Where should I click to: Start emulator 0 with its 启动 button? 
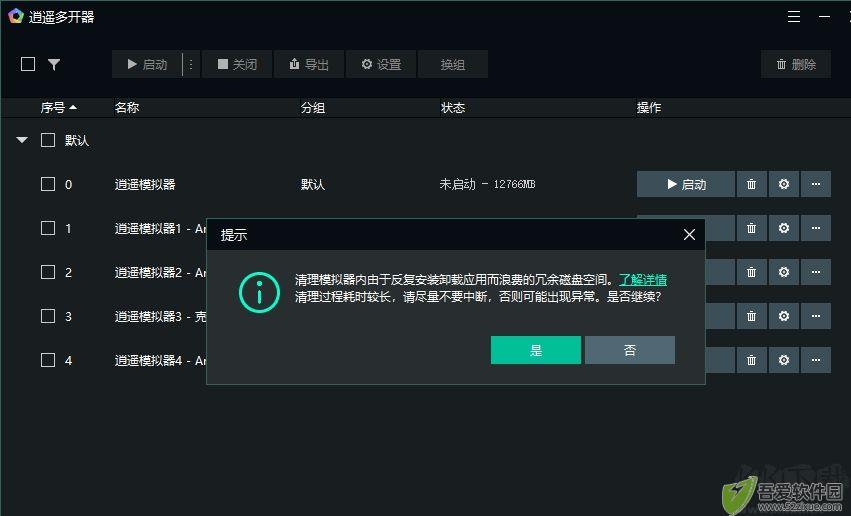685,184
